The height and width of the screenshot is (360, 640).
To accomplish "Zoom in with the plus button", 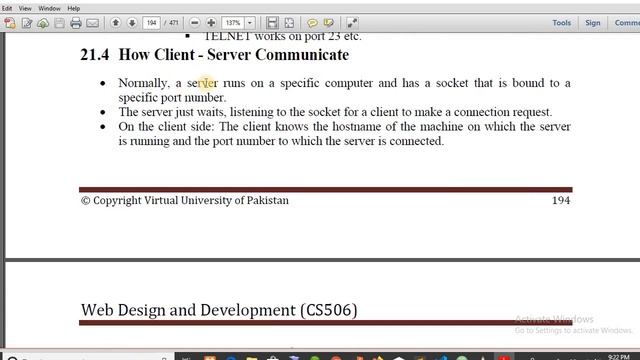I will point(211,23).
